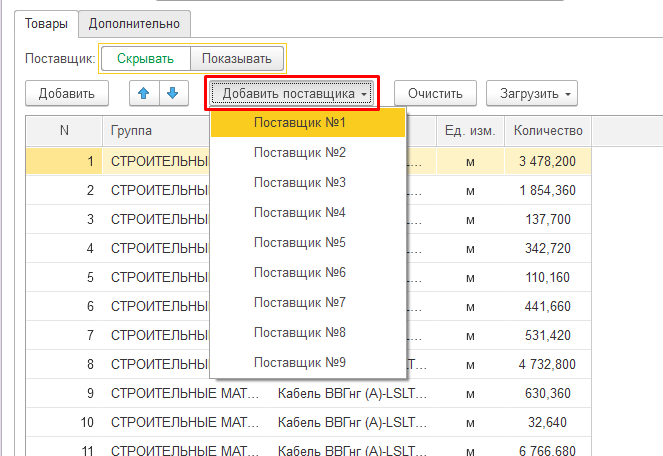Click the move row down arrow icon
Screen dimensions: 663x456
[x=173, y=93]
